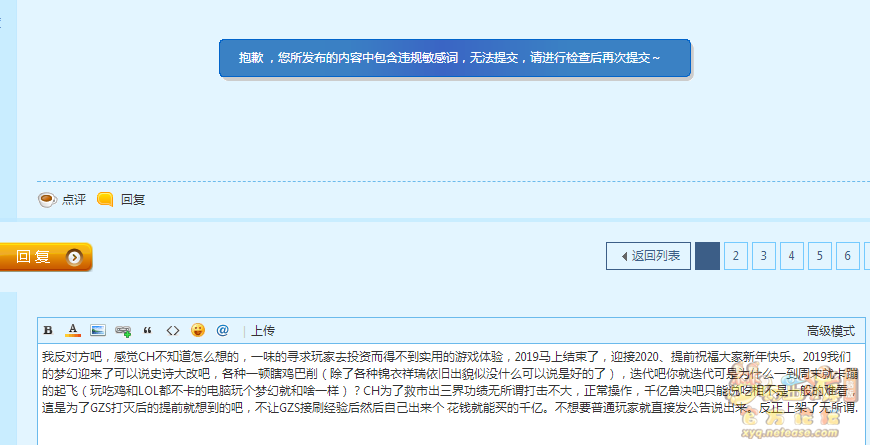Toggle bold text formatting in editor
The image size is (870, 445).
point(48,330)
